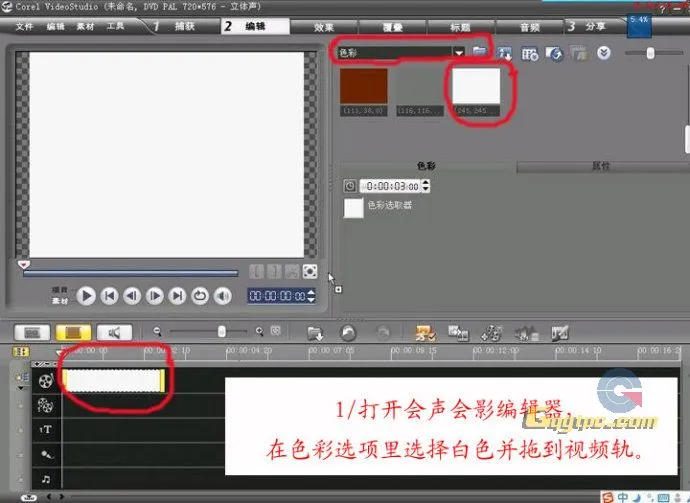Click the clock icon beside duration

coord(350,186)
